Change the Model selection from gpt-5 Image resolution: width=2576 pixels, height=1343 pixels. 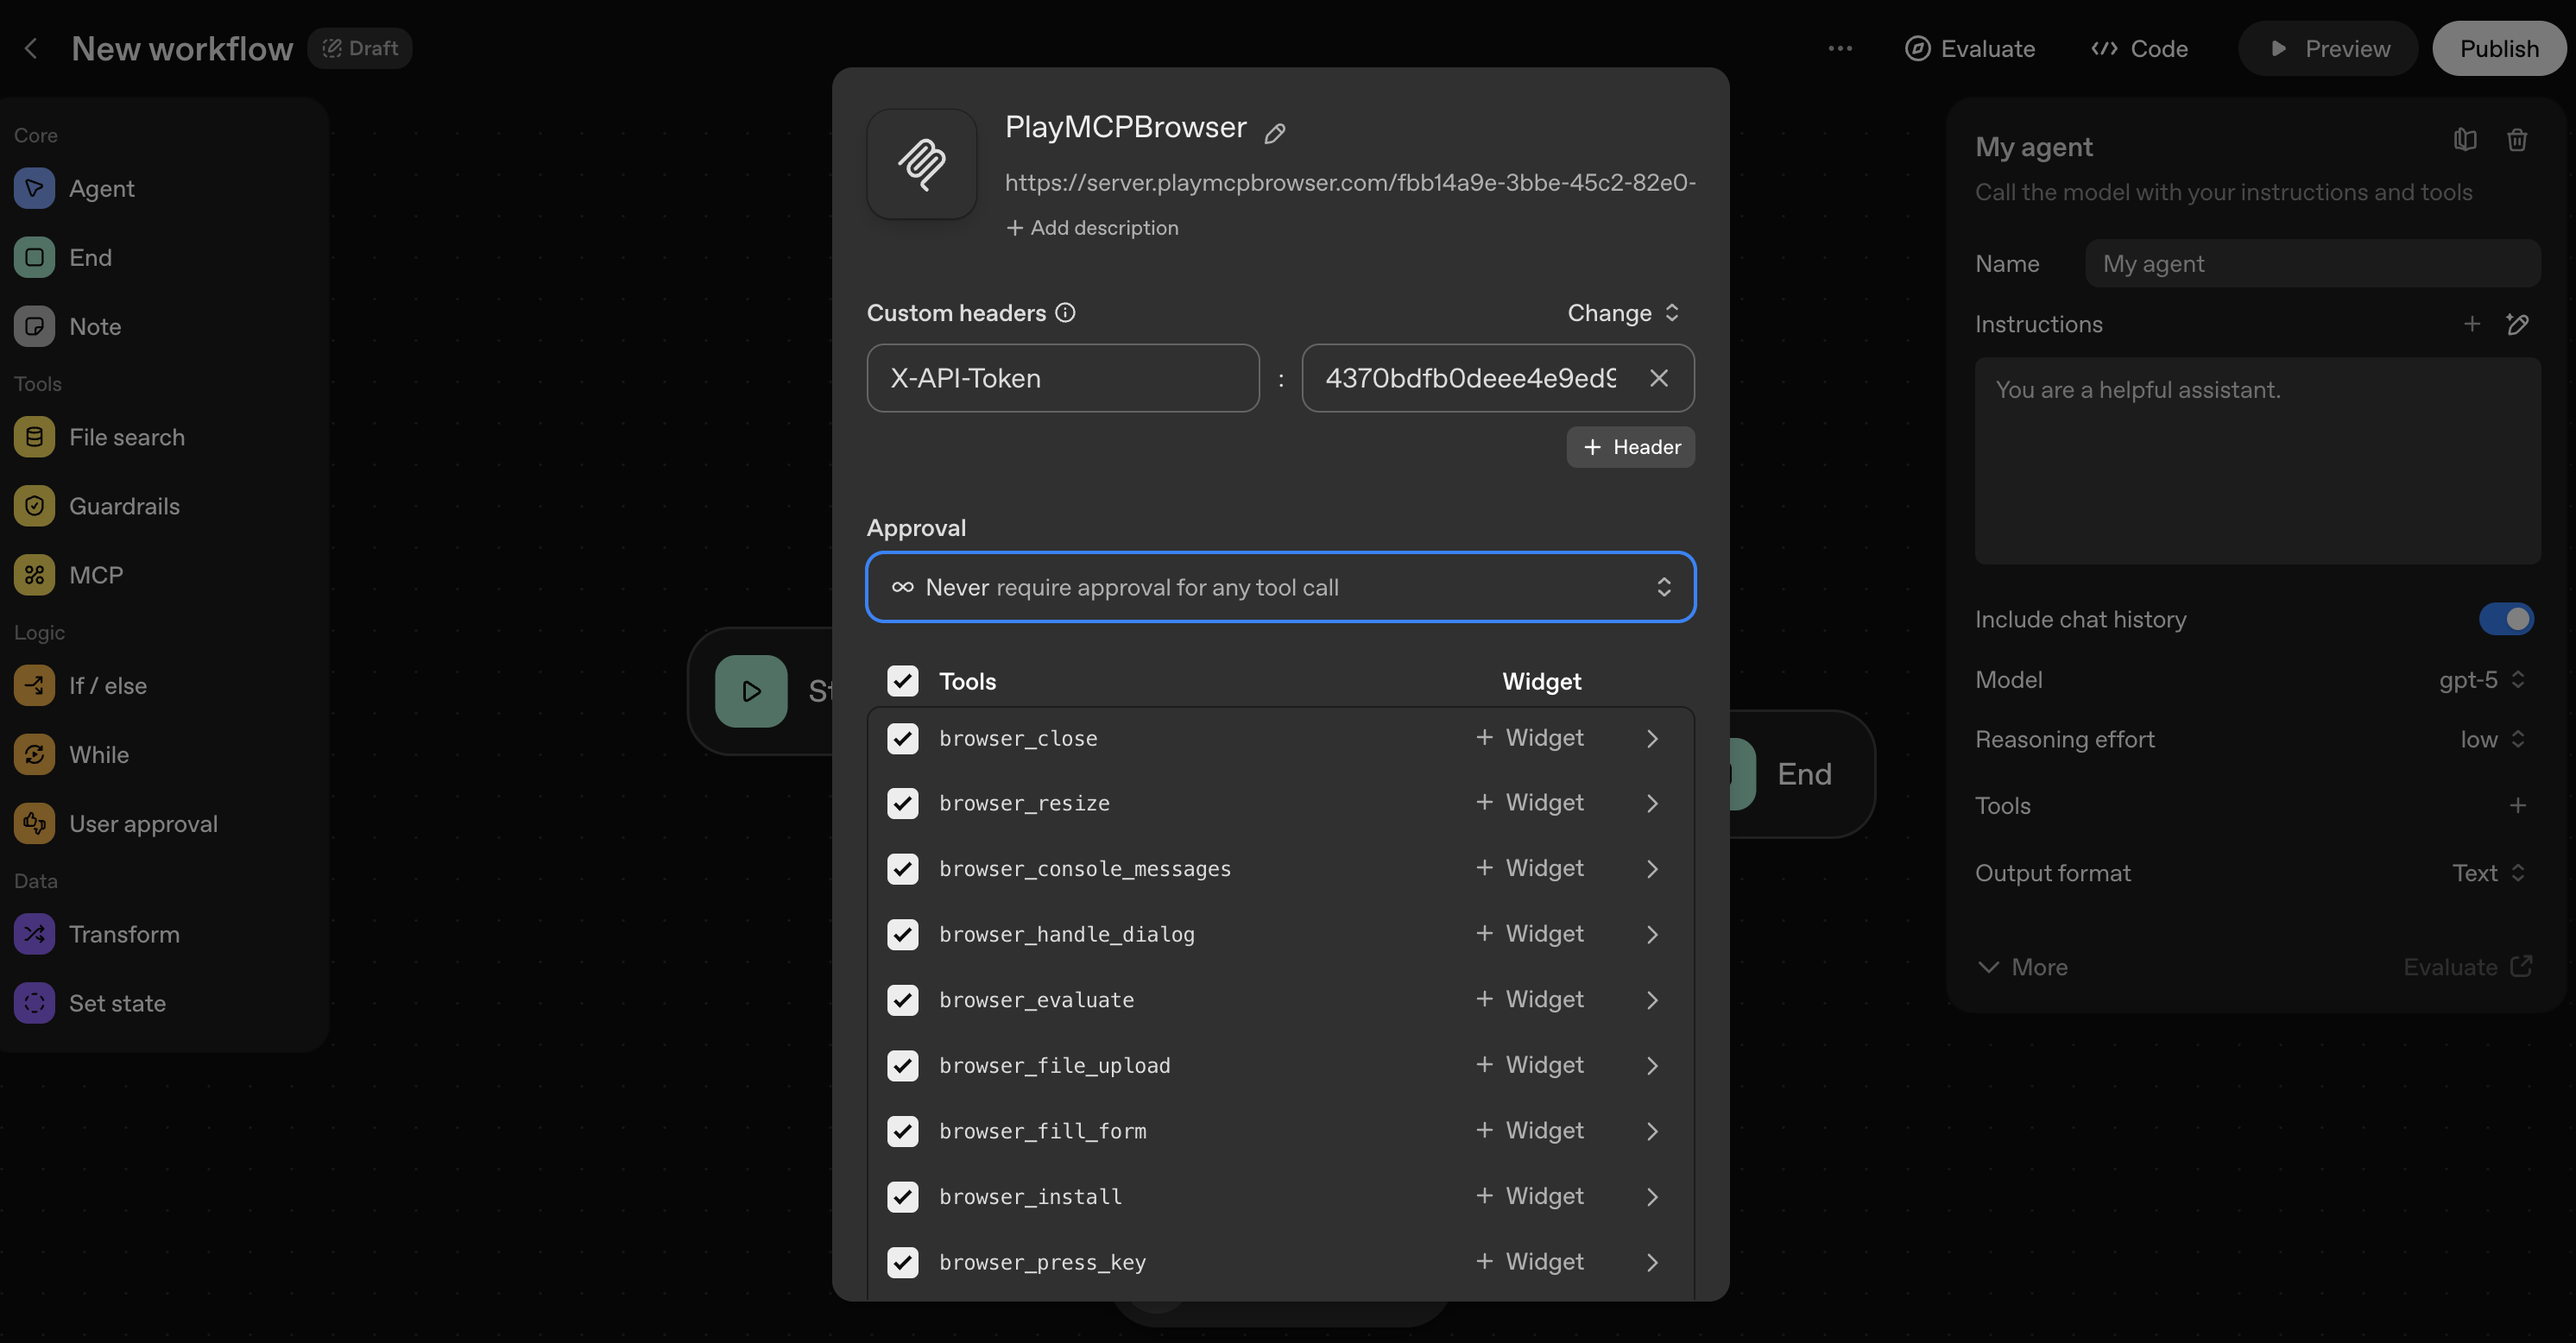point(2481,679)
